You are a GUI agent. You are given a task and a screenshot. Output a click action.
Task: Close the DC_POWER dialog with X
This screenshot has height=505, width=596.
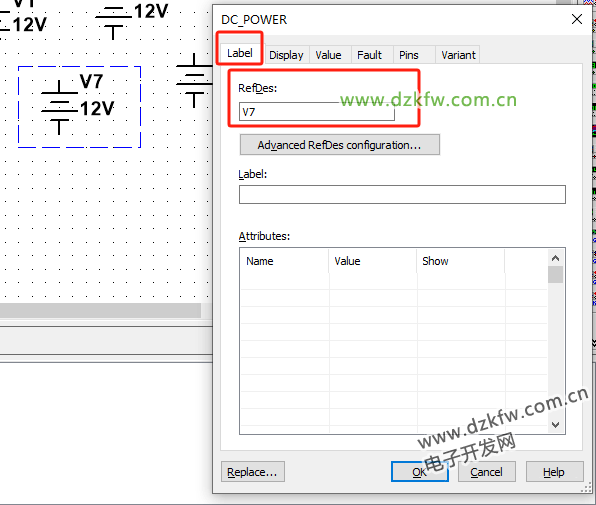click(x=577, y=19)
